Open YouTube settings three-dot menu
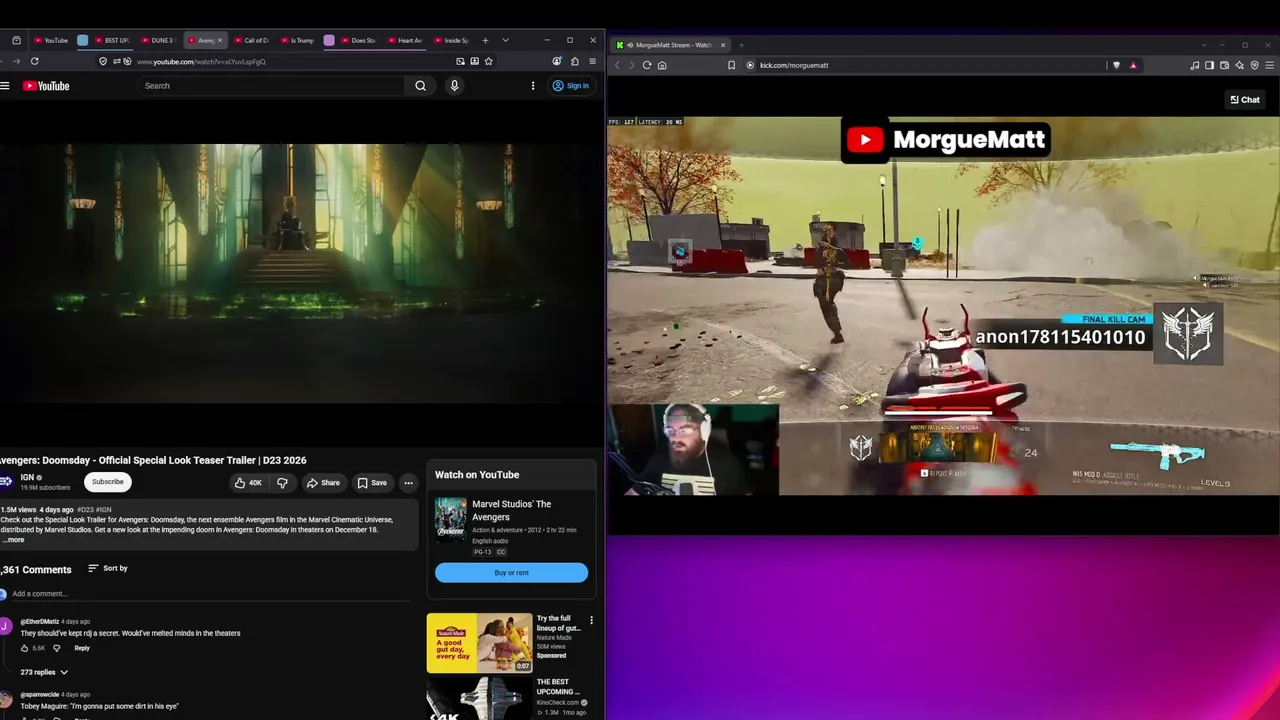This screenshot has width=1280, height=720. click(x=533, y=86)
